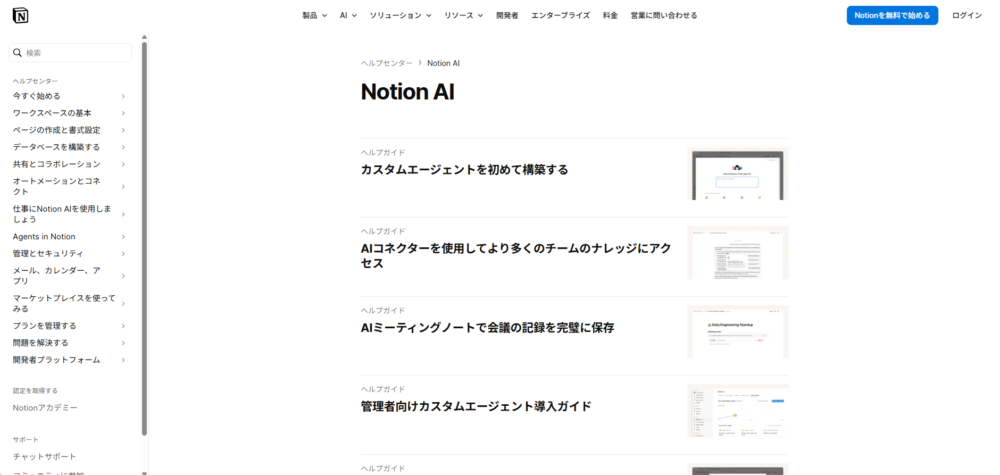Click thumbnail for AIコネクター article
Screen dimensions: 1000x475
coord(737,252)
